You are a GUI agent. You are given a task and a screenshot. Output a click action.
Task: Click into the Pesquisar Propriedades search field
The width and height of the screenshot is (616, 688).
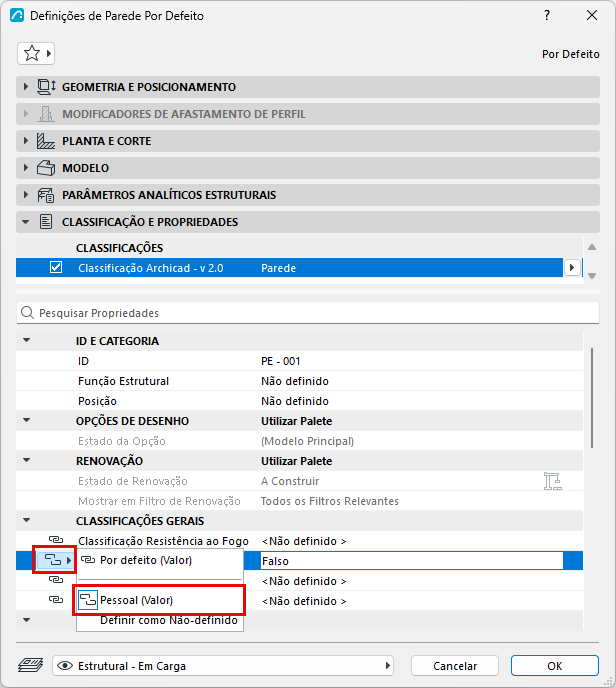pyautogui.click(x=308, y=313)
